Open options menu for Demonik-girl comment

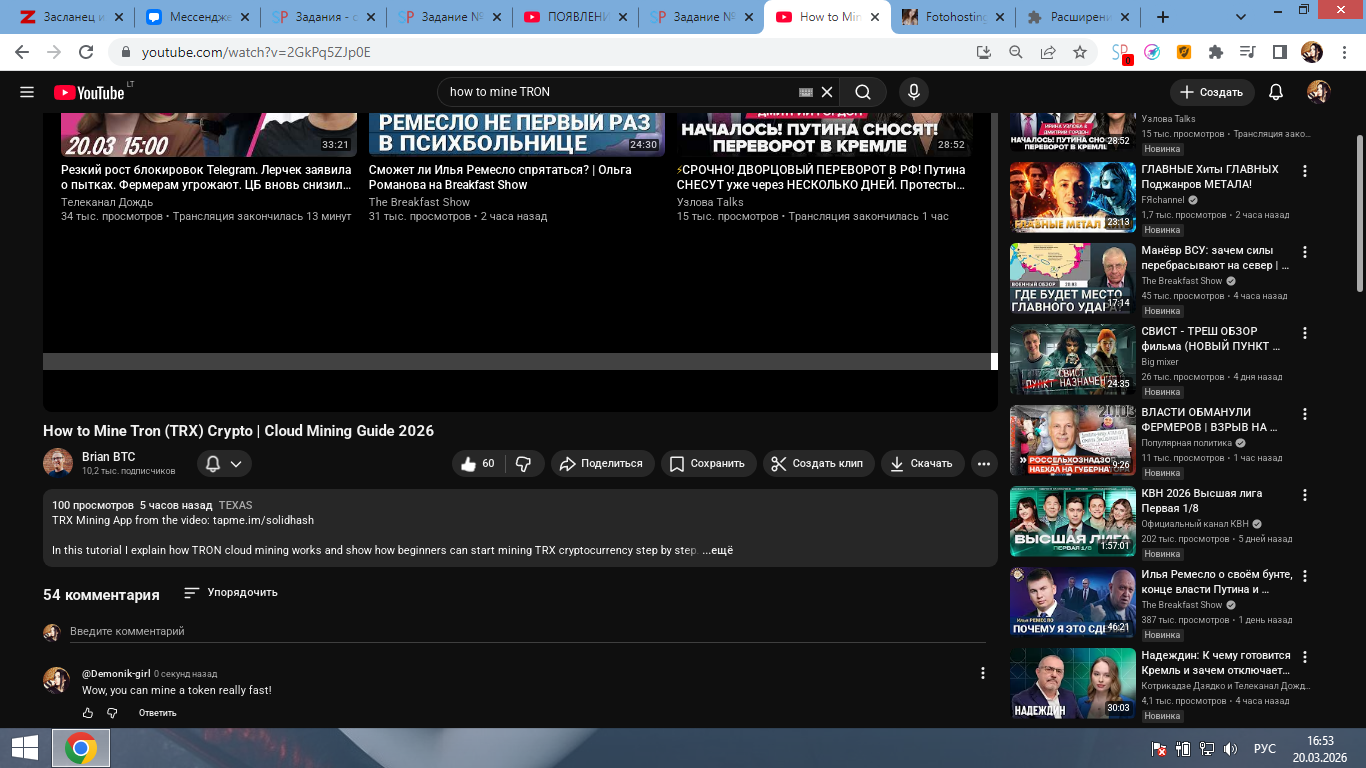[x=982, y=674]
